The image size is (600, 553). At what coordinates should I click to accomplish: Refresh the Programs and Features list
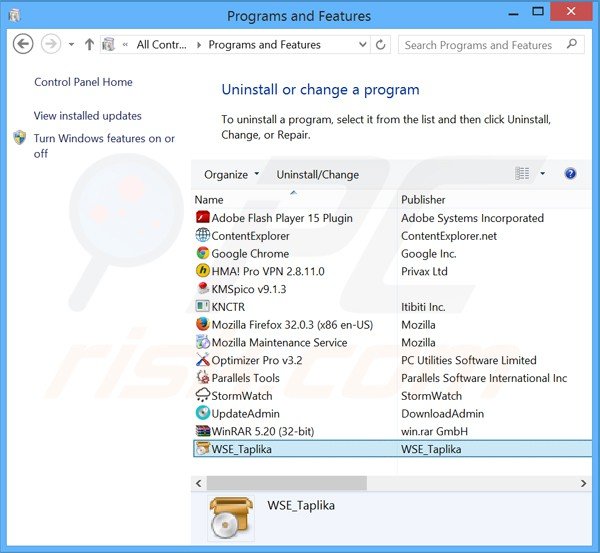tap(380, 45)
